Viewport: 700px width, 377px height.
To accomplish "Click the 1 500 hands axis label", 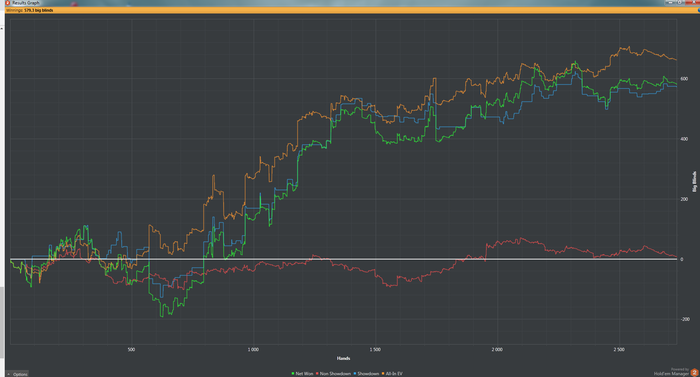I will click(375, 349).
